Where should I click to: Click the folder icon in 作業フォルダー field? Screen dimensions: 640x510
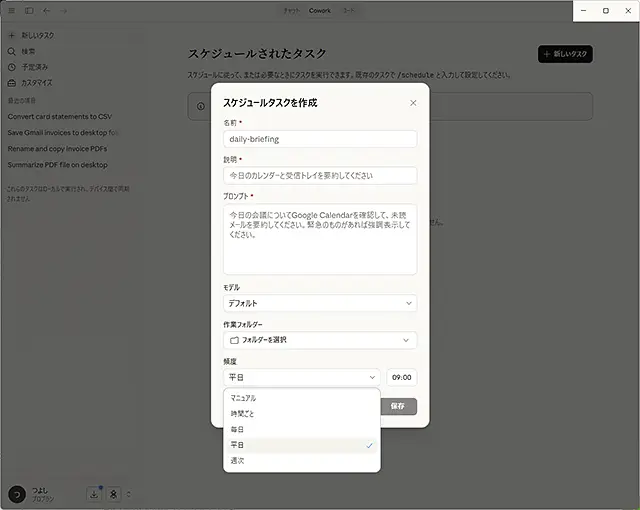[234, 340]
